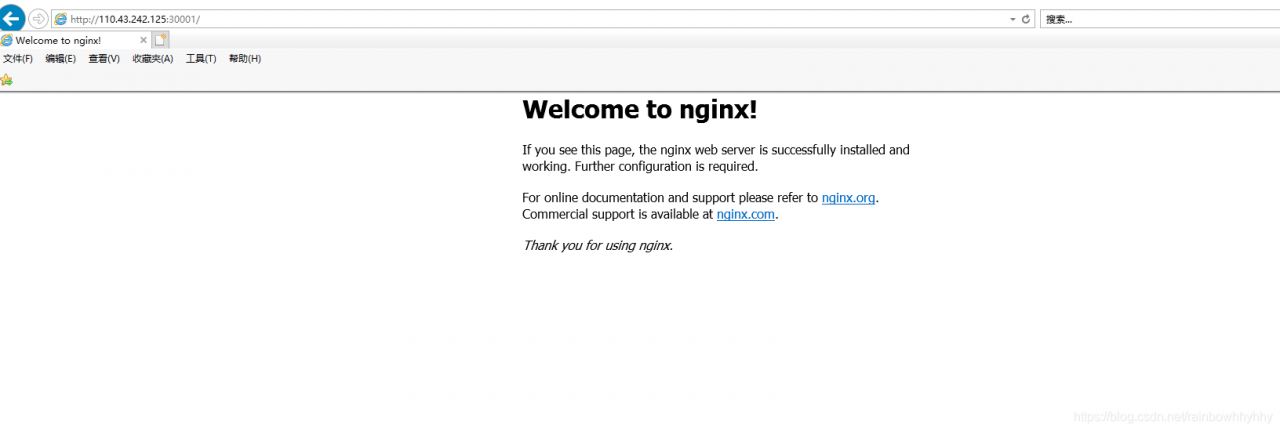Screen dimensions: 1280x431
Task: Click the Forward navigation arrow
Action: click(38, 18)
